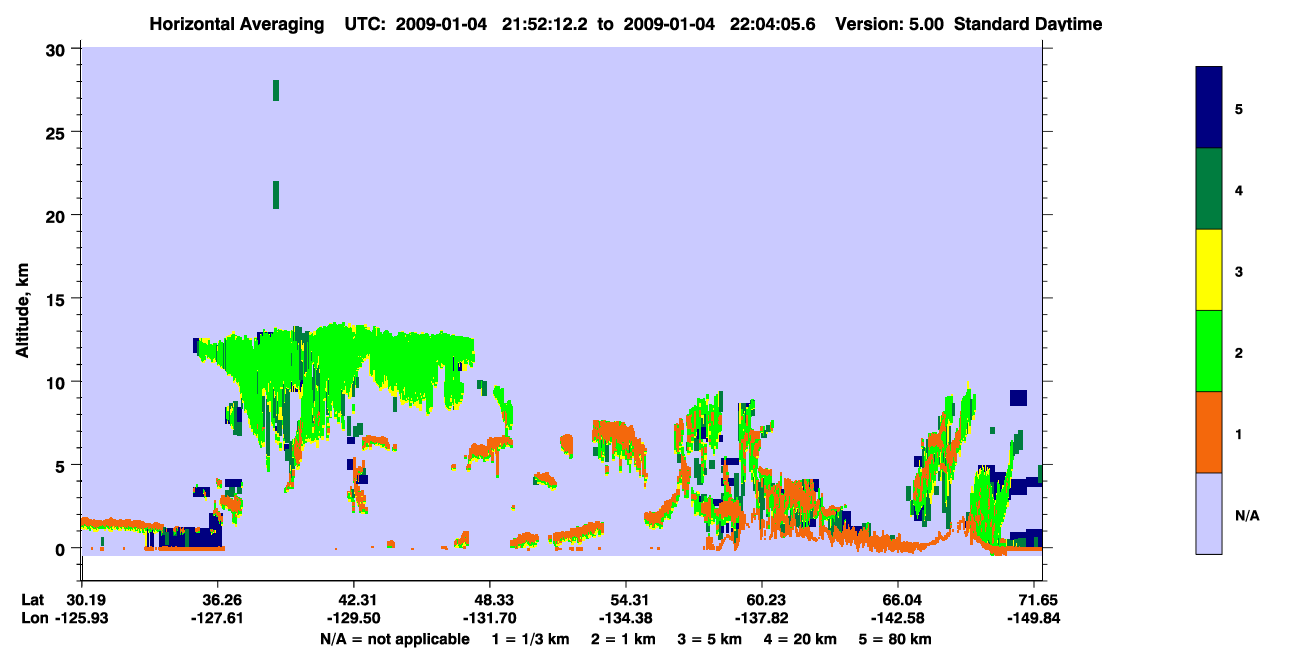Click the 'N/A = not applicable' legend note
The height and width of the screenshot is (667, 1300).
coord(394,639)
